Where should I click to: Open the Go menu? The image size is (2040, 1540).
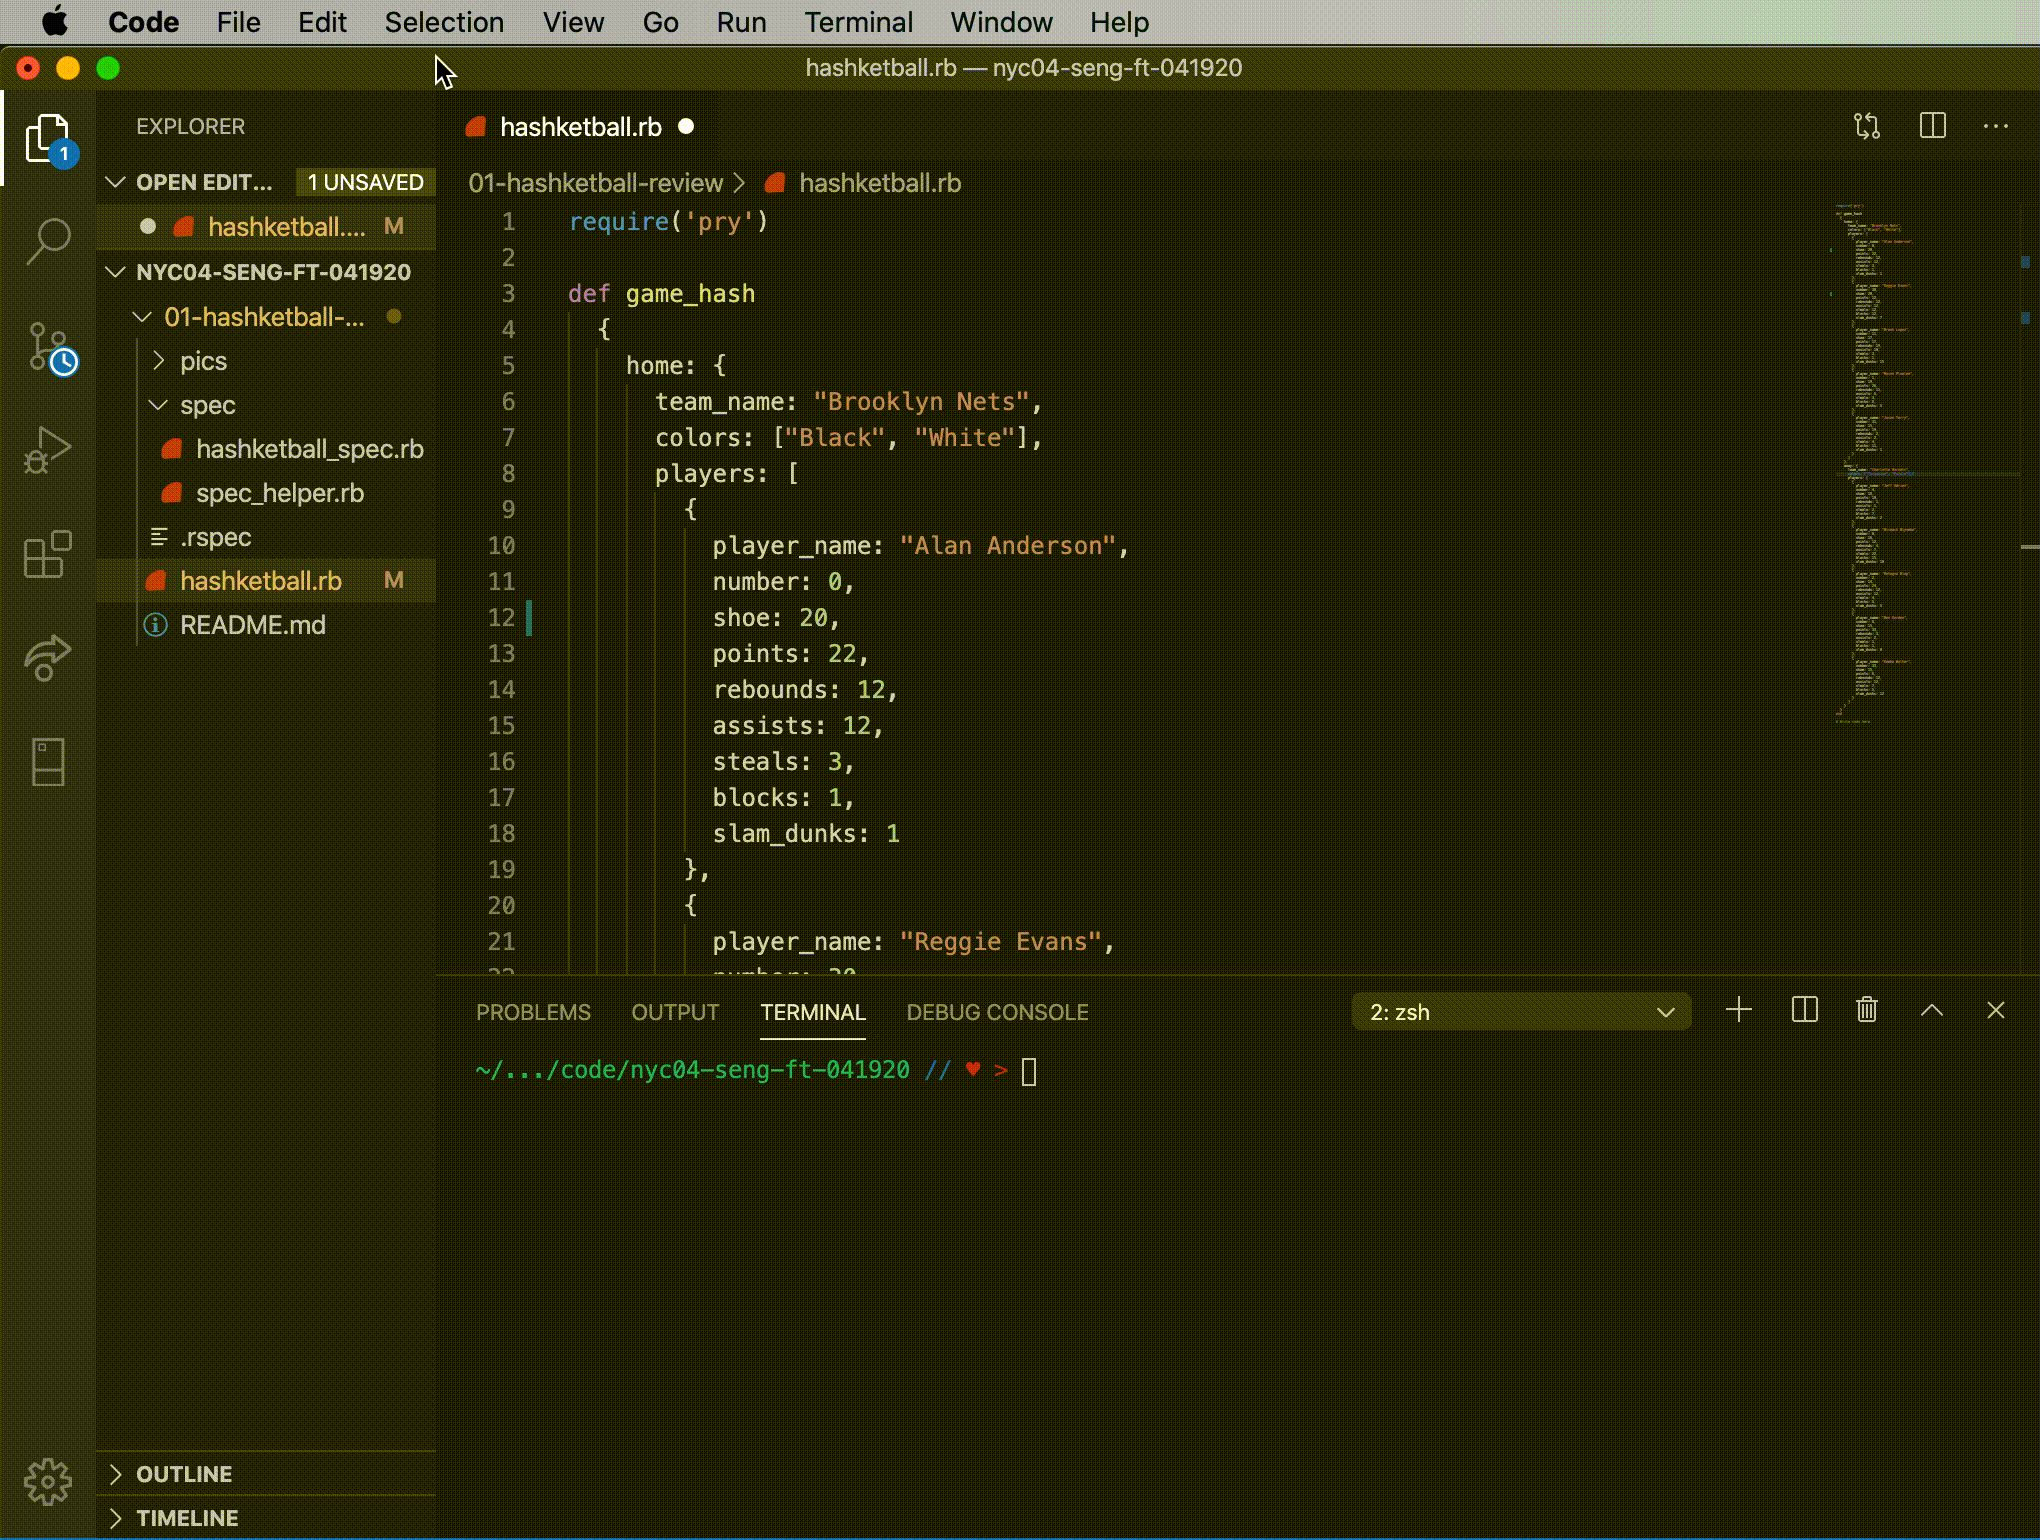(x=660, y=22)
